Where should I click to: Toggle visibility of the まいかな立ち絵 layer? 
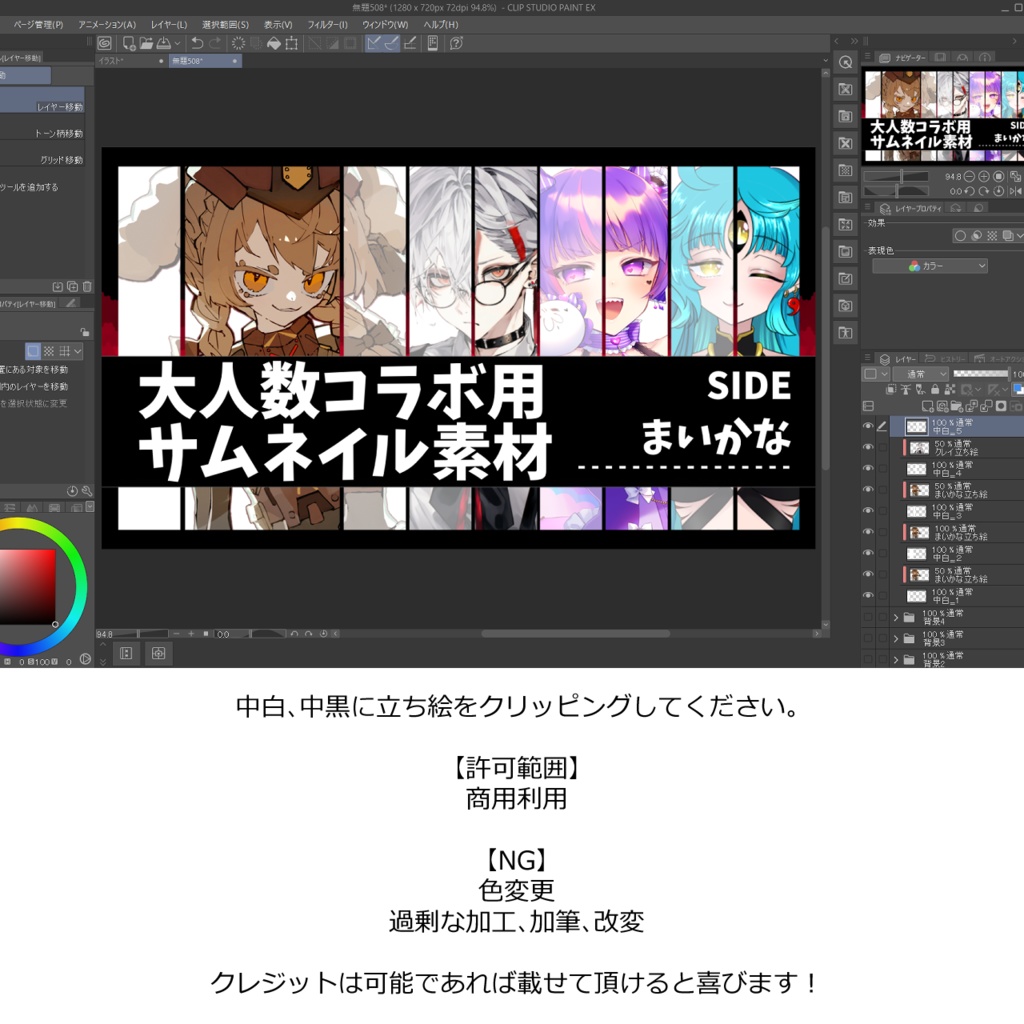(868, 489)
